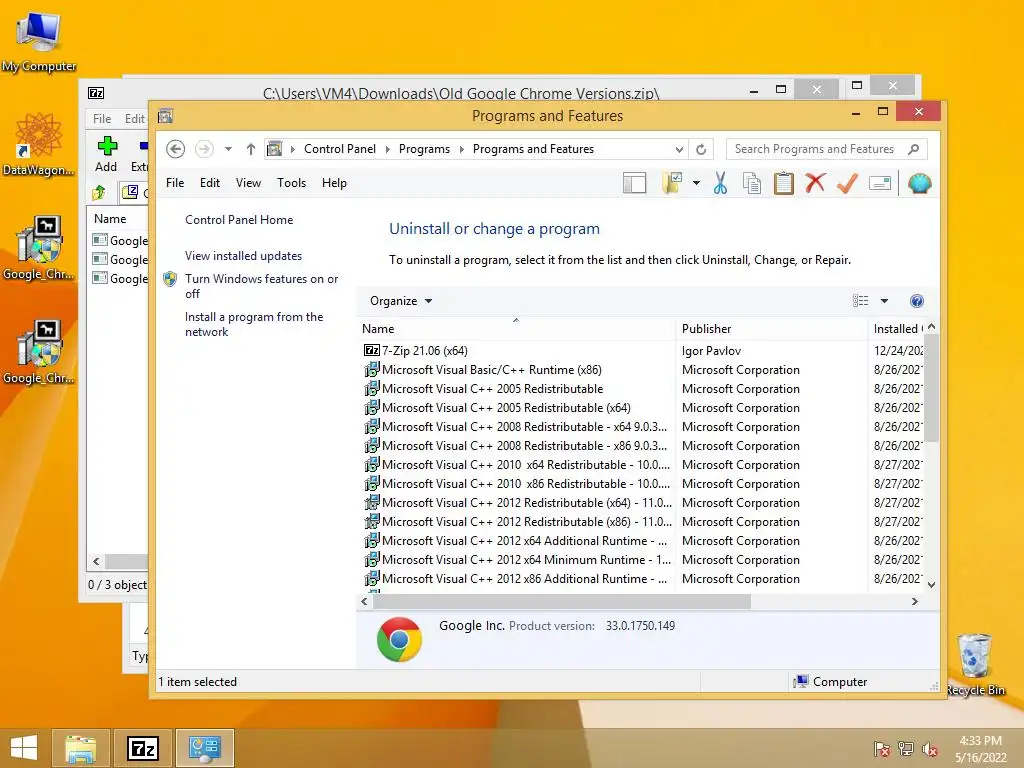Image resolution: width=1024 pixels, height=768 pixels.
Task: Click the globe icon in toolbar
Action: [919, 184]
